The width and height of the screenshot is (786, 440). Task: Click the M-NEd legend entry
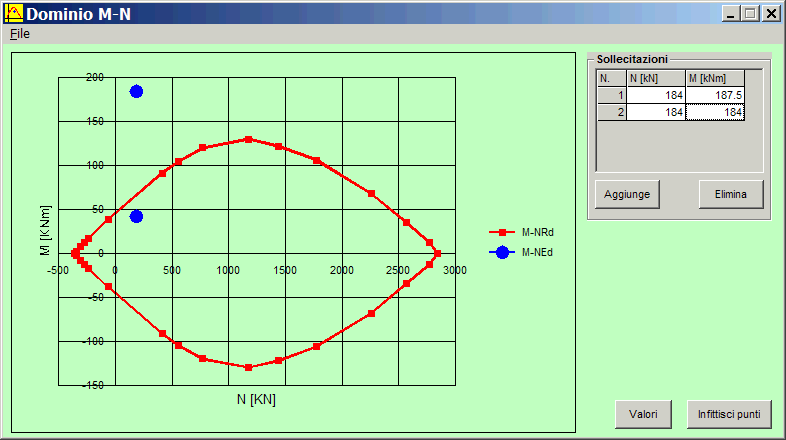pyautogui.click(x=521, y=253)
